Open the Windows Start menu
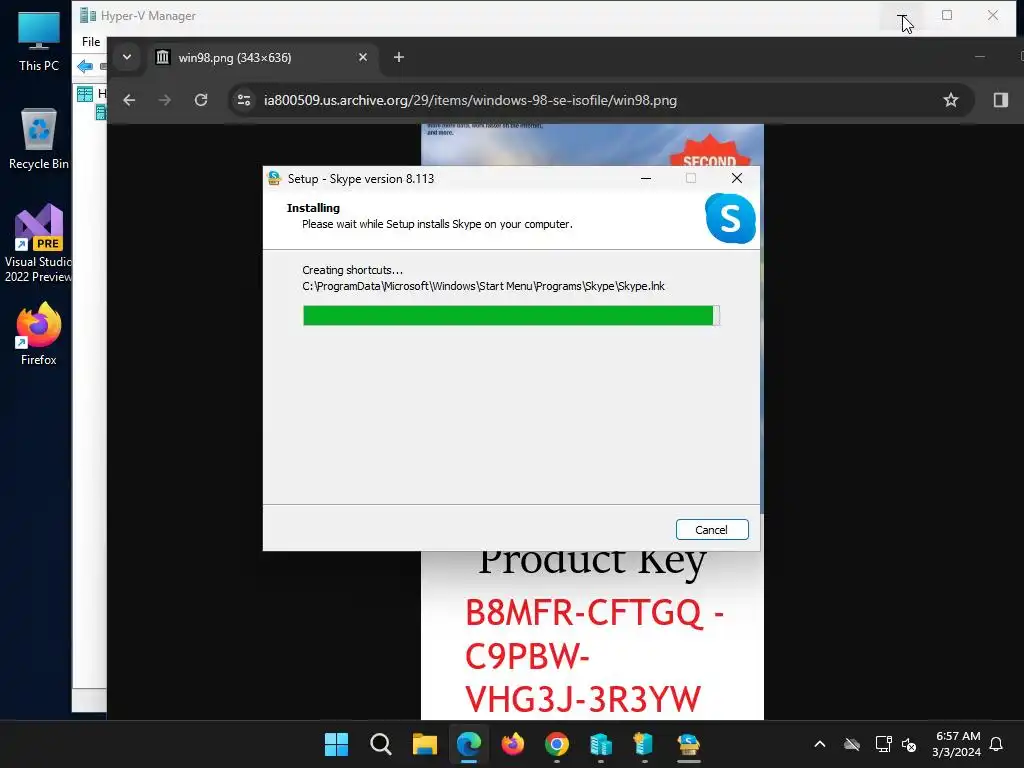1024x768 pixels. 336,744
